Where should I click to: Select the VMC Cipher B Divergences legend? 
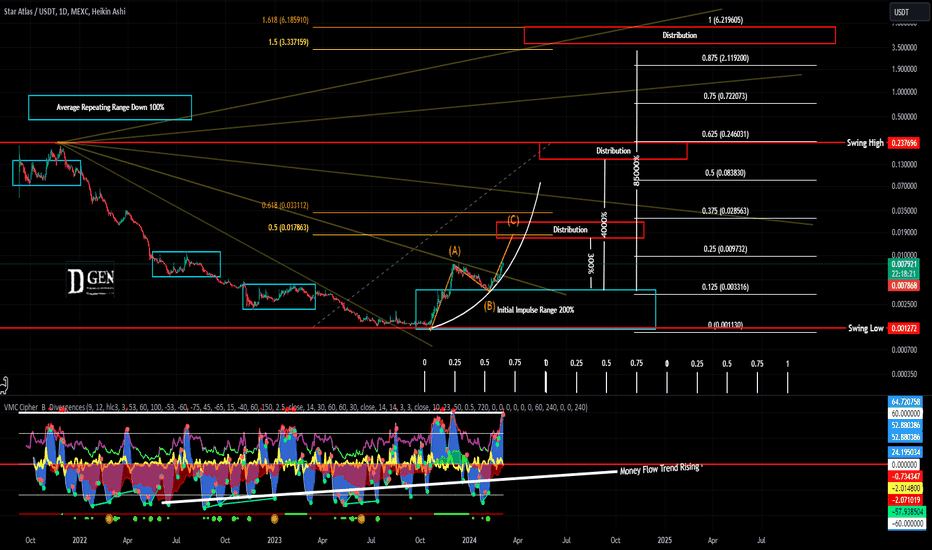(295, 407)
